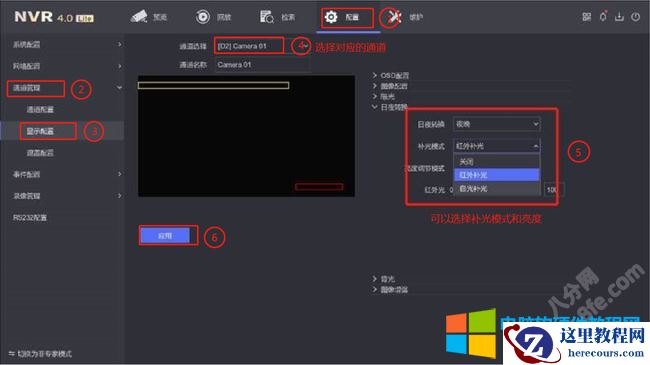Select 通道管理 in the sidebar
This screenshot has width=650, height=365.
tap(27, 88)
